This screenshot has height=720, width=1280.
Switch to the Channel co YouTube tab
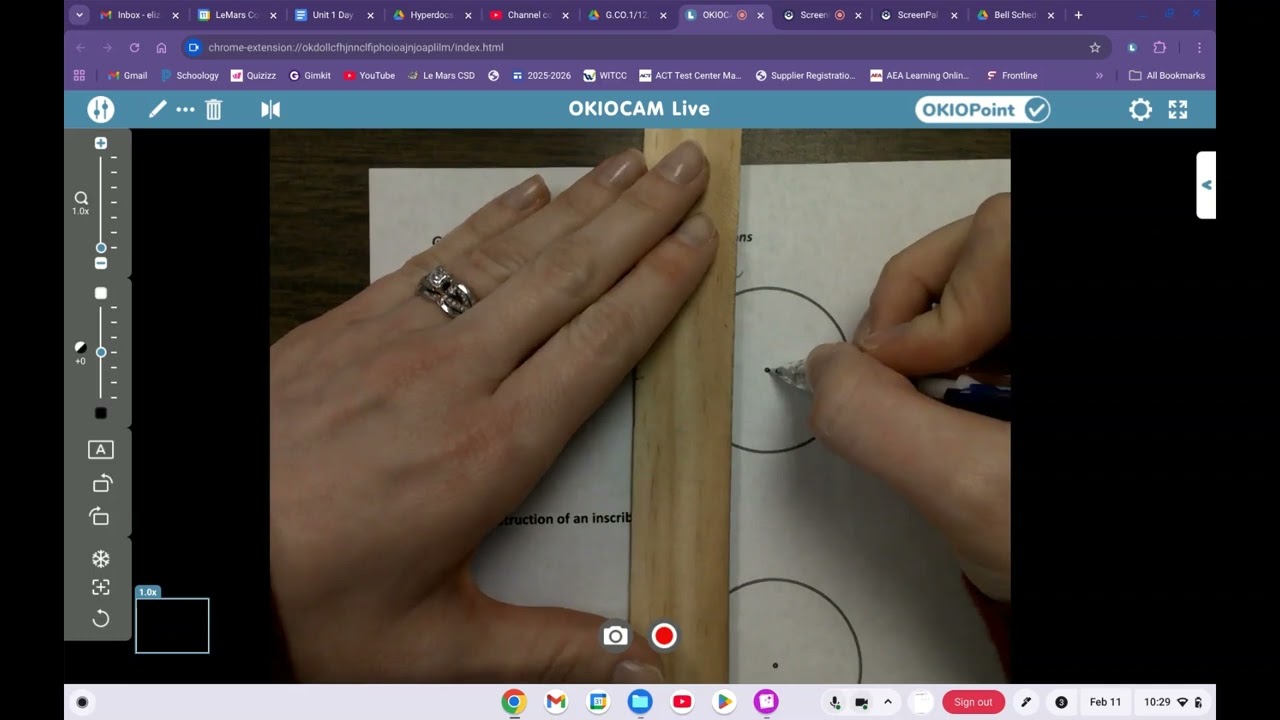coord(529,15)
